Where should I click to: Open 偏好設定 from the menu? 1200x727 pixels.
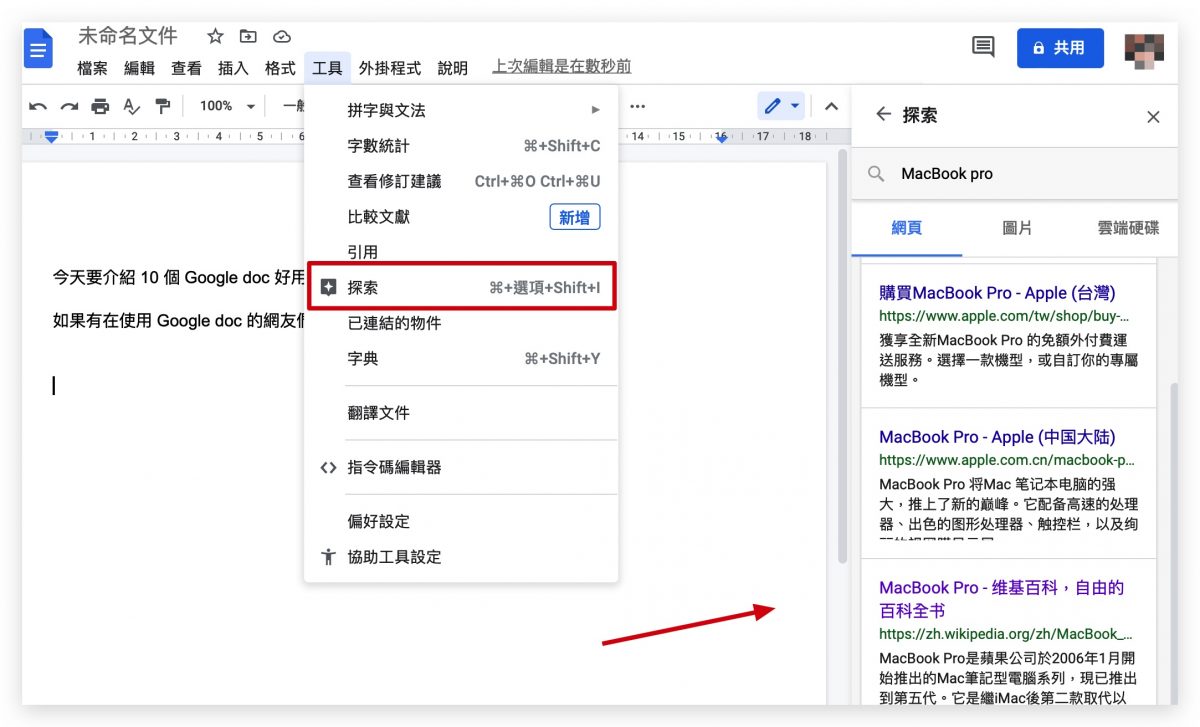[x=461, y=521]
